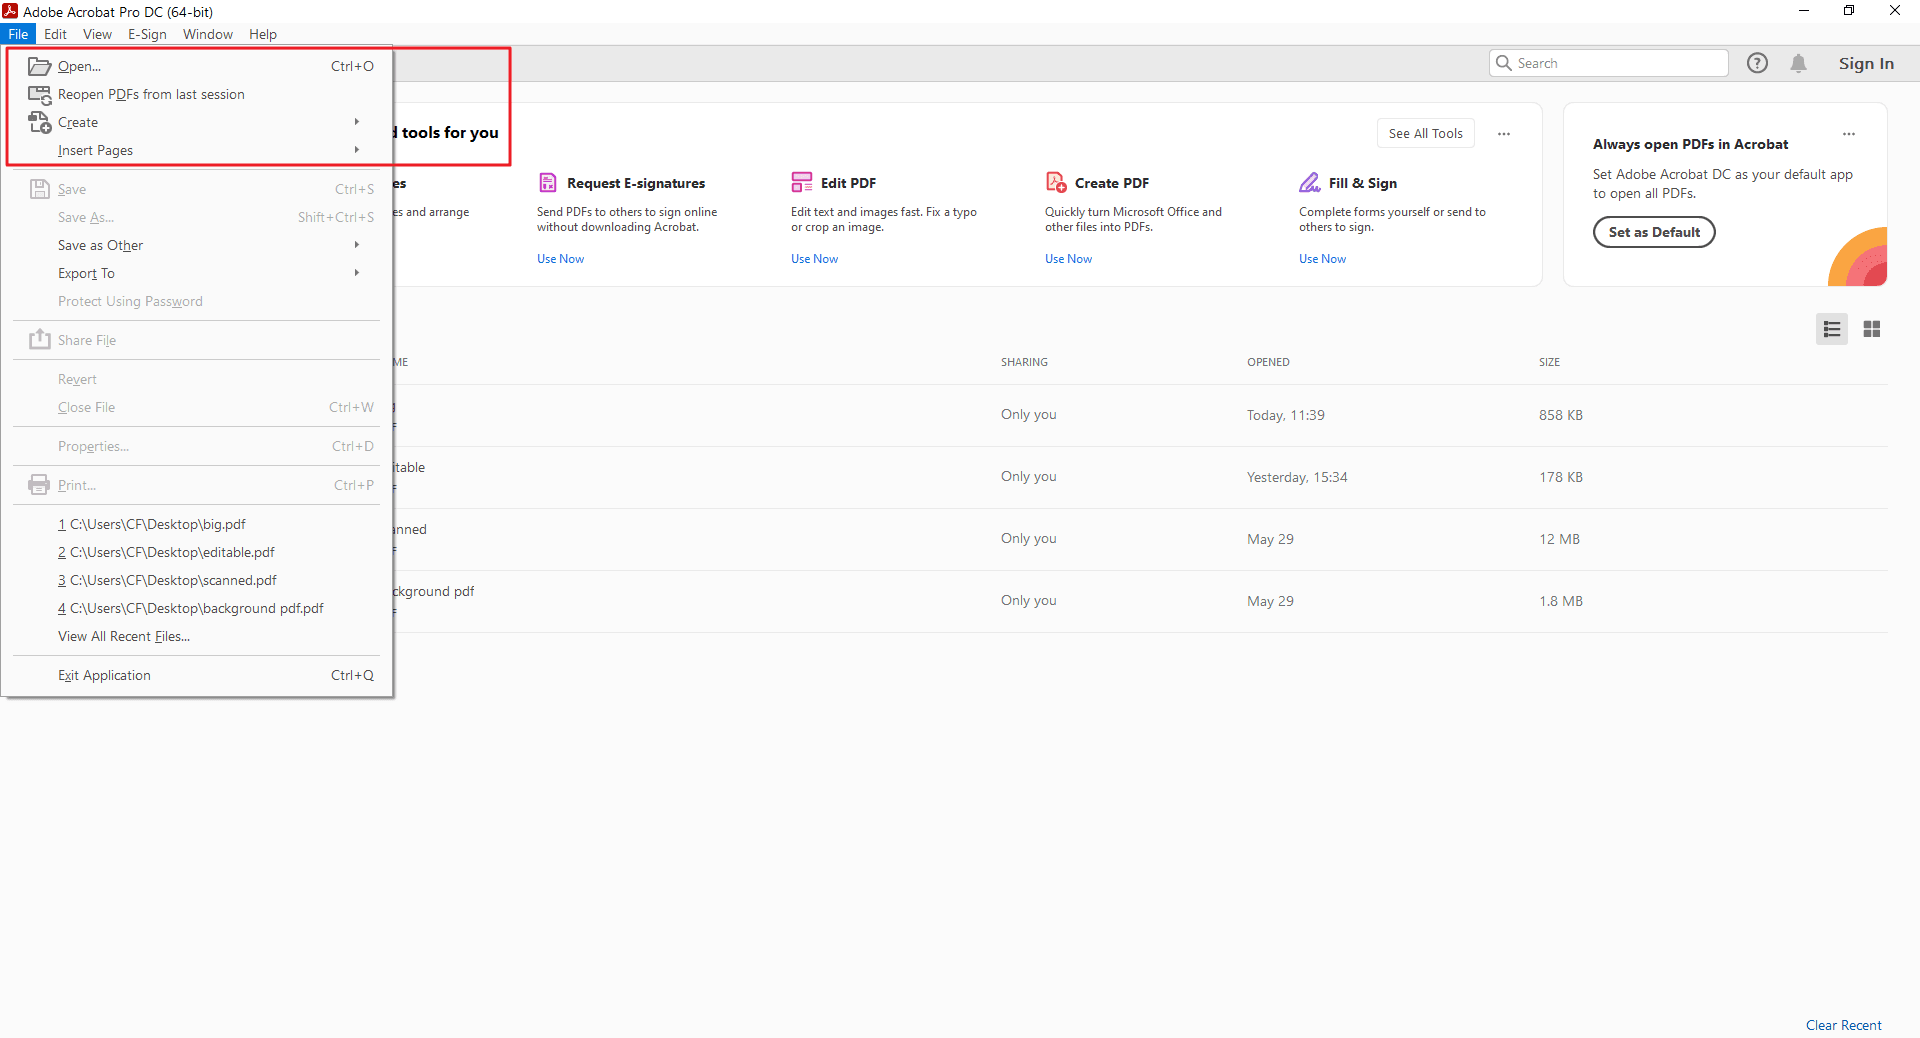The width and height of the screenshot is (1920, 1038).
Task: Open the Help question mark icon
Action: click(1757, 62)
